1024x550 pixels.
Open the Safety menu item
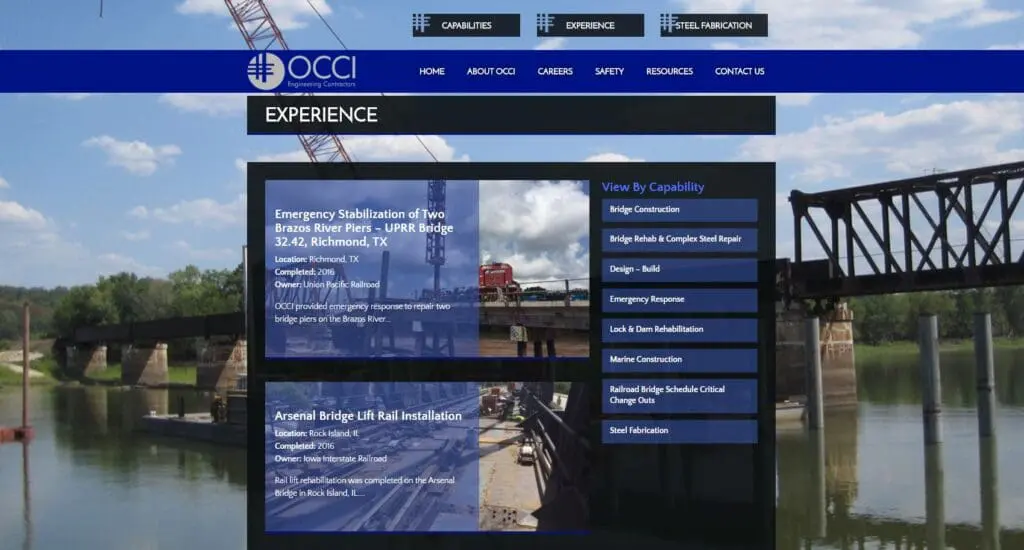[x=609, y=71]
